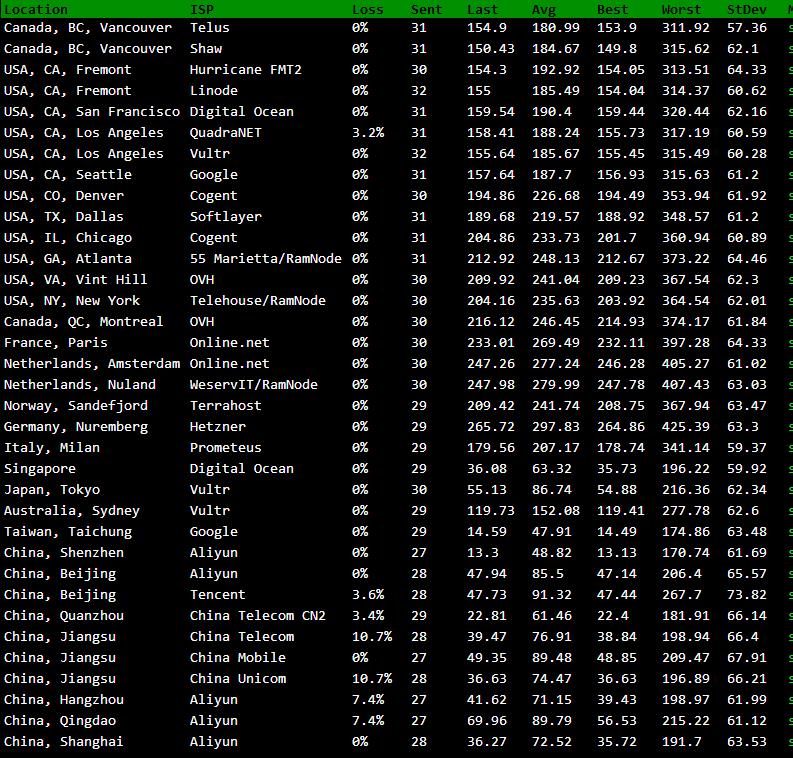Click China, Shanghai location
Viewport: 793px width, 758px height.
(x=63, y=742)
